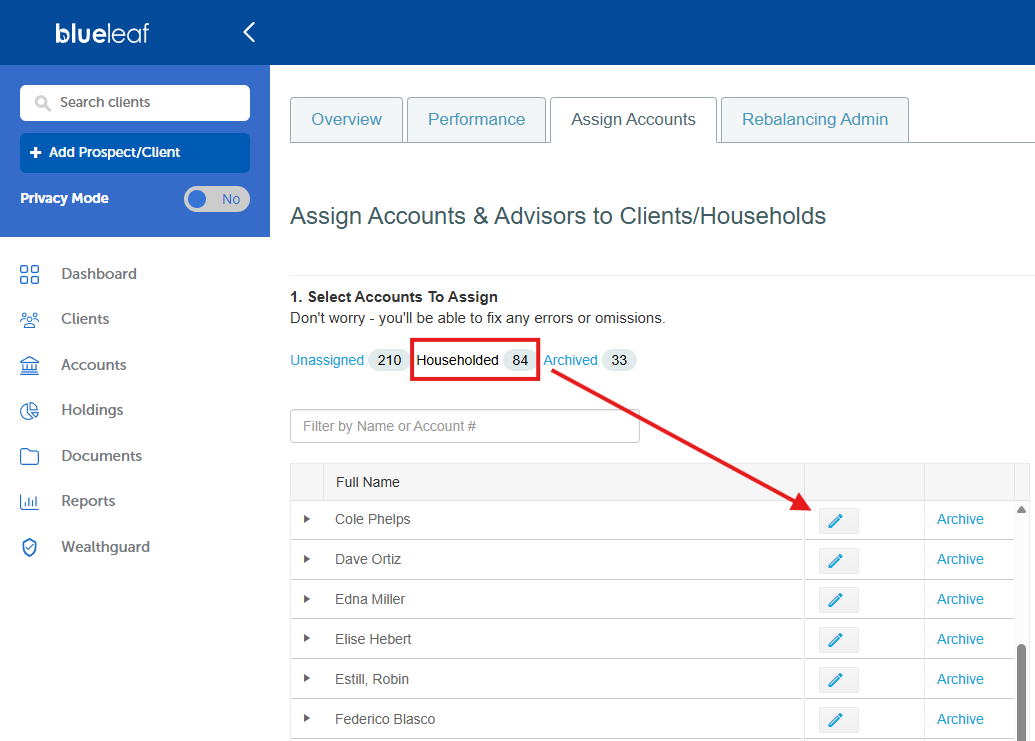Click the 84 count badge beside Householded

click(x=520, y=360)
